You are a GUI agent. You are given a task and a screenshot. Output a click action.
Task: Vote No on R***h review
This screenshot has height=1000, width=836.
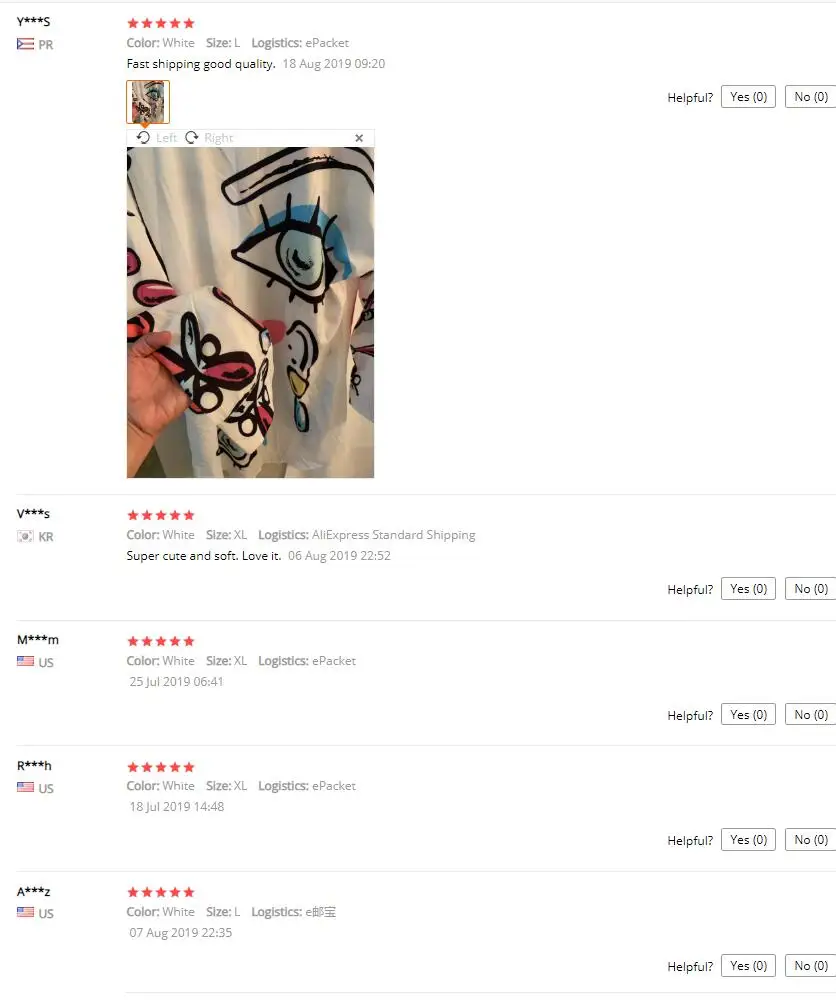810,840
